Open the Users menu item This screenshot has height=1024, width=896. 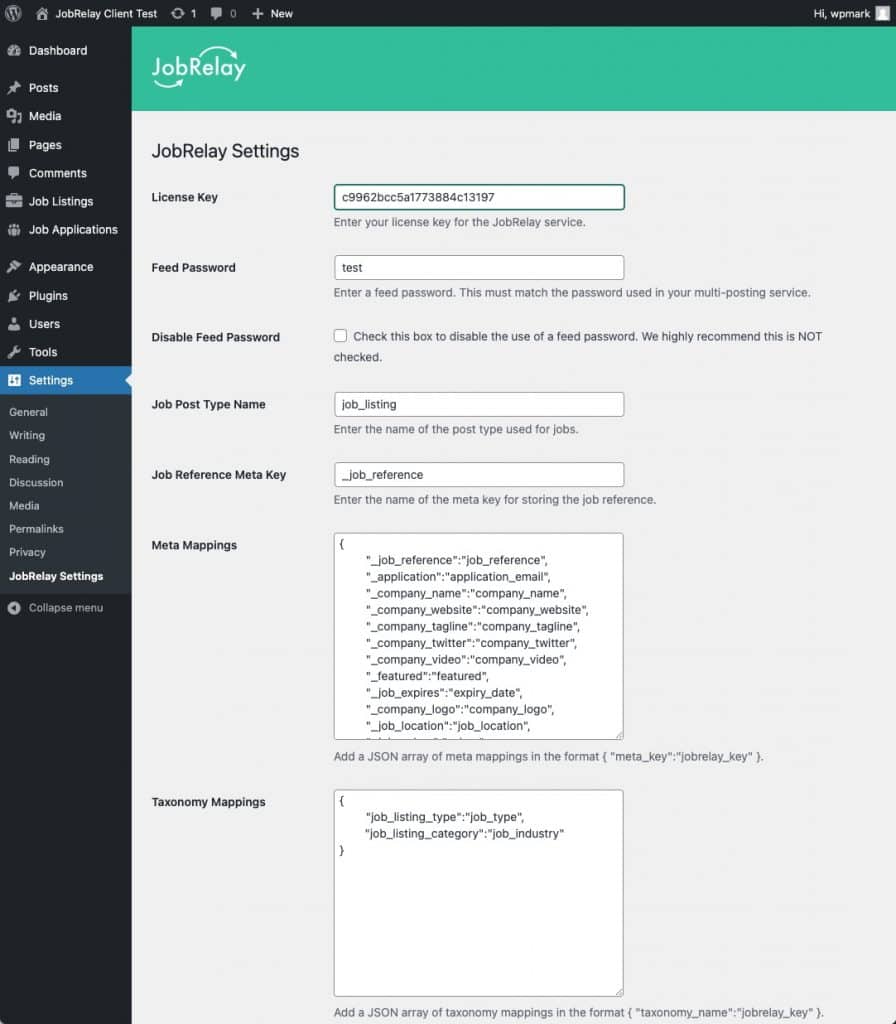click(x=65, y=324)
